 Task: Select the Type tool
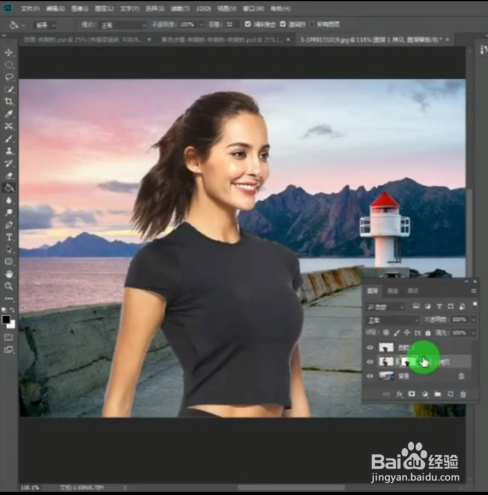pyautogui.click(x=9, y=237)
